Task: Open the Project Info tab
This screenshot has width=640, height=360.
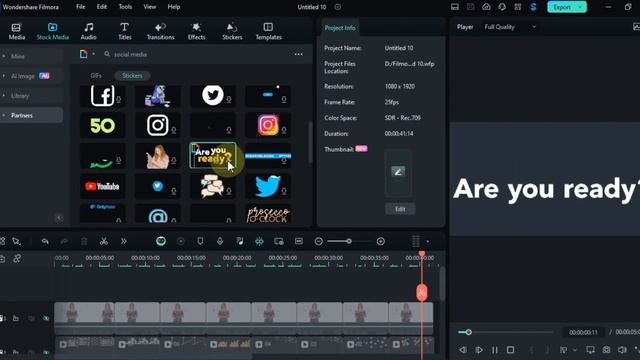Action: point(340,28)
